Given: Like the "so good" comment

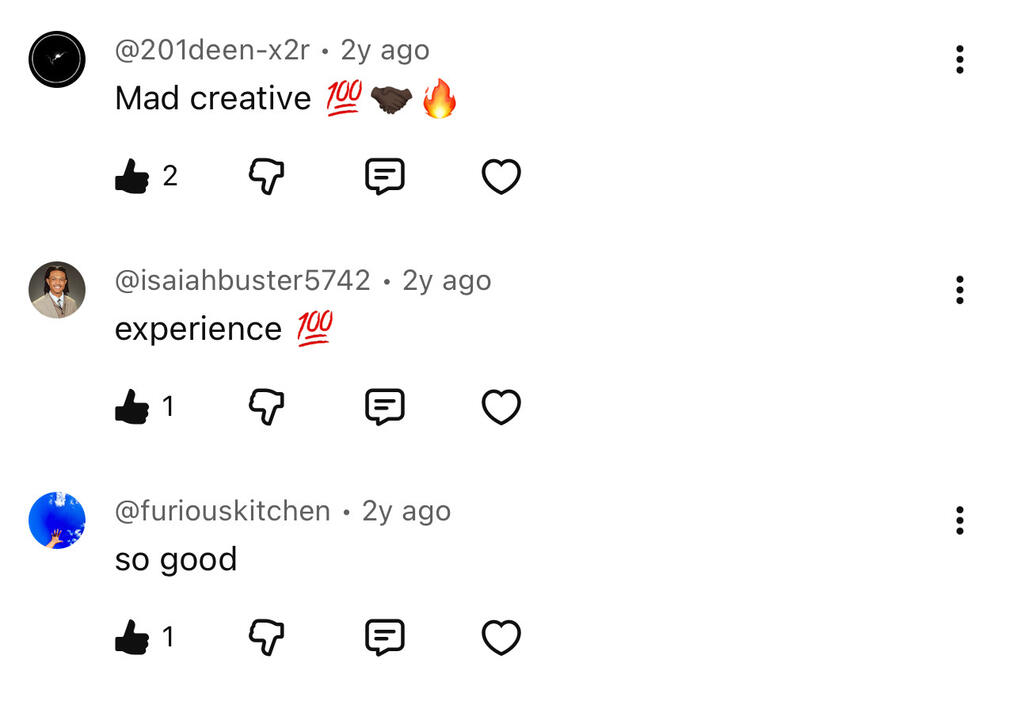Looking at the screenshot, I should 132,637.
